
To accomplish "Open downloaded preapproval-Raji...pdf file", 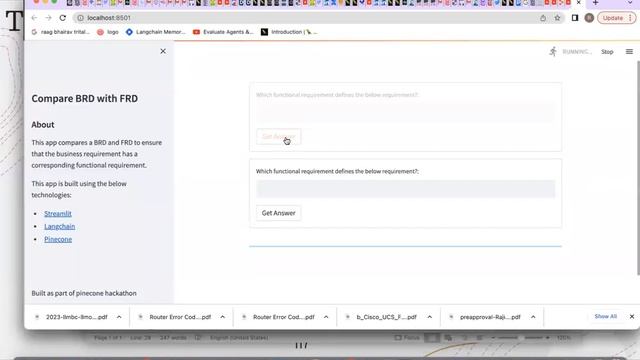I will click(x=490, y=317).
